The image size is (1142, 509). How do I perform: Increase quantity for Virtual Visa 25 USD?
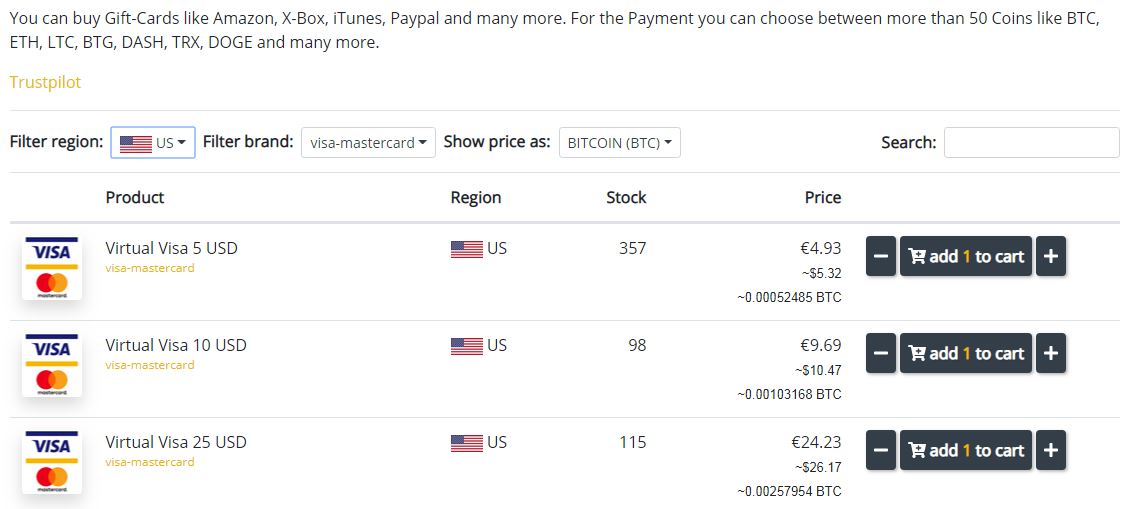(1050, 450)
